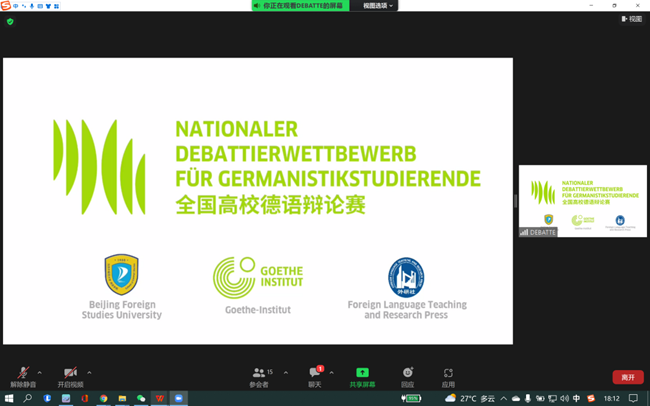Click the green Share Screen button (共享屏幕)

[x=362, y=377]
